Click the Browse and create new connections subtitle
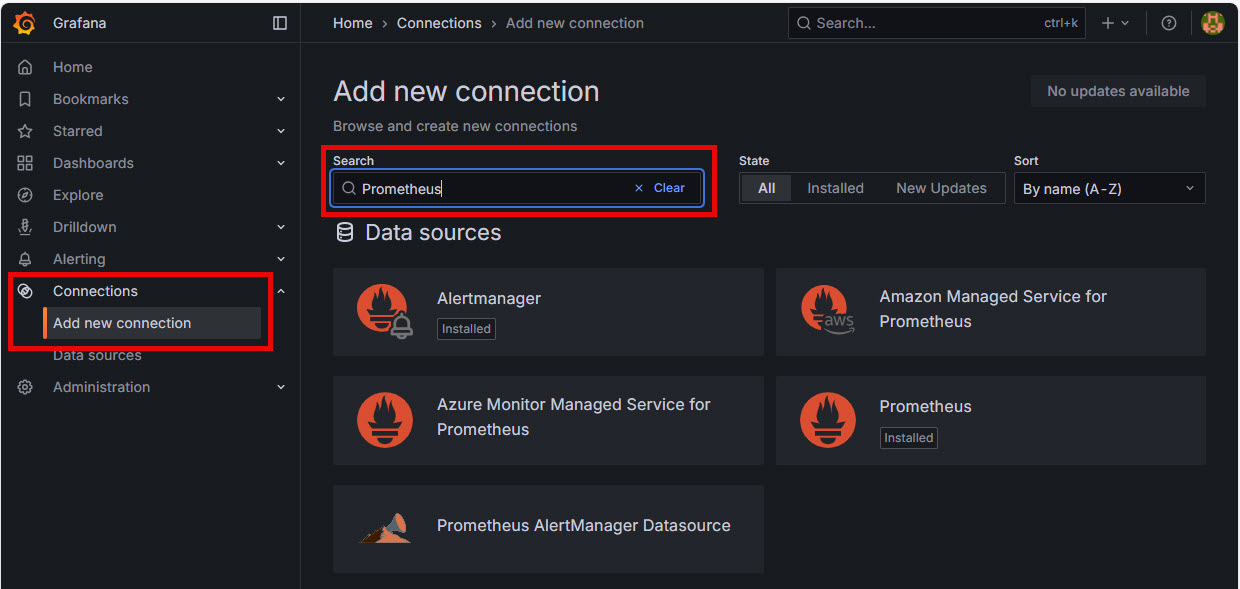Screen dimensions: 1240x589 pyautogui.click(x=455, y=126)
